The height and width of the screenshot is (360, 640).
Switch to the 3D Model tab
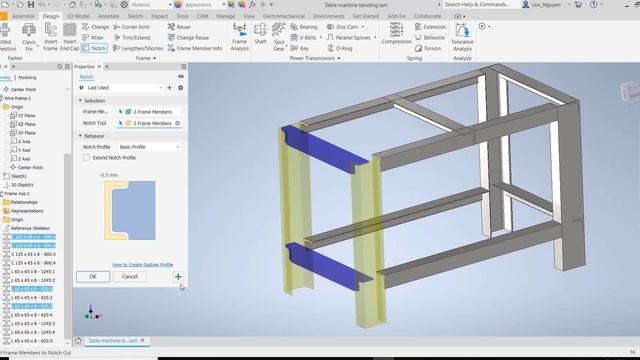pos(78,16)
